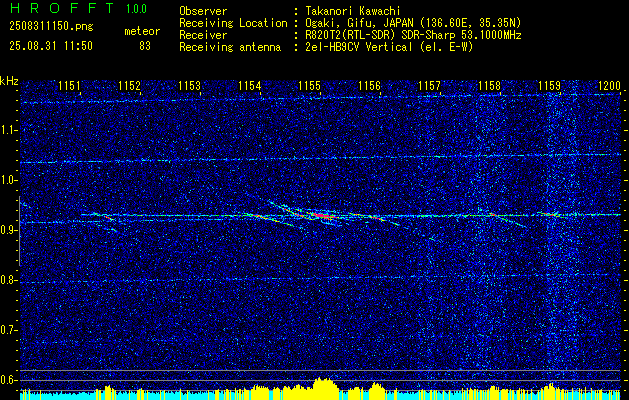Select the version number 1.0.0

(137, 9)
